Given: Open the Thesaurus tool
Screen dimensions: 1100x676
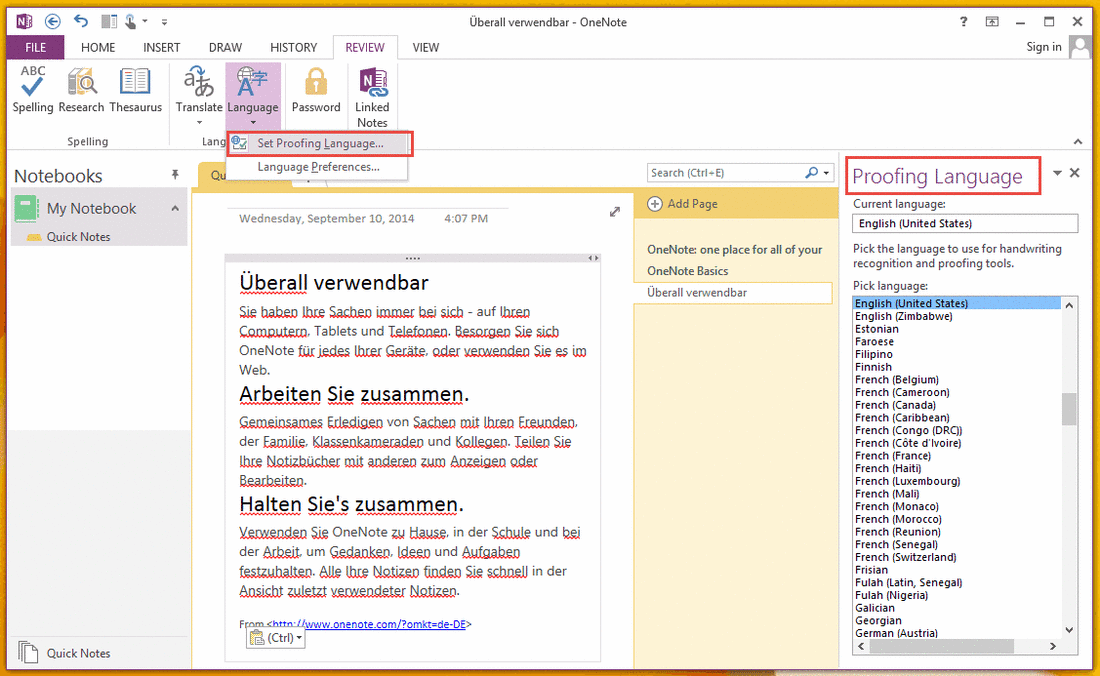Looking at the screenshot, I should [135, 90].
